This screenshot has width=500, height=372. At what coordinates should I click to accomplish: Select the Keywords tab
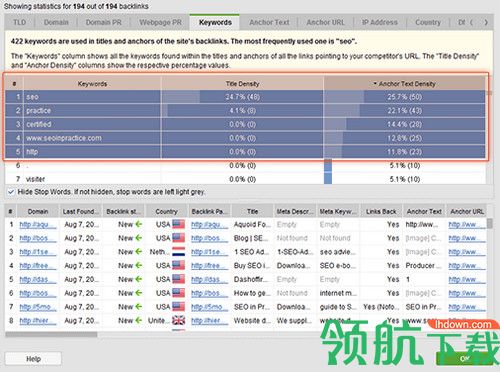pos(215,22)
